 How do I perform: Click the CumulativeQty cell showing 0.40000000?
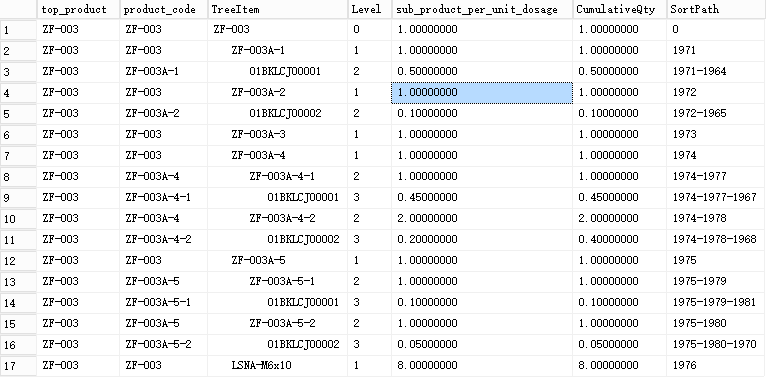click(620, 240)
